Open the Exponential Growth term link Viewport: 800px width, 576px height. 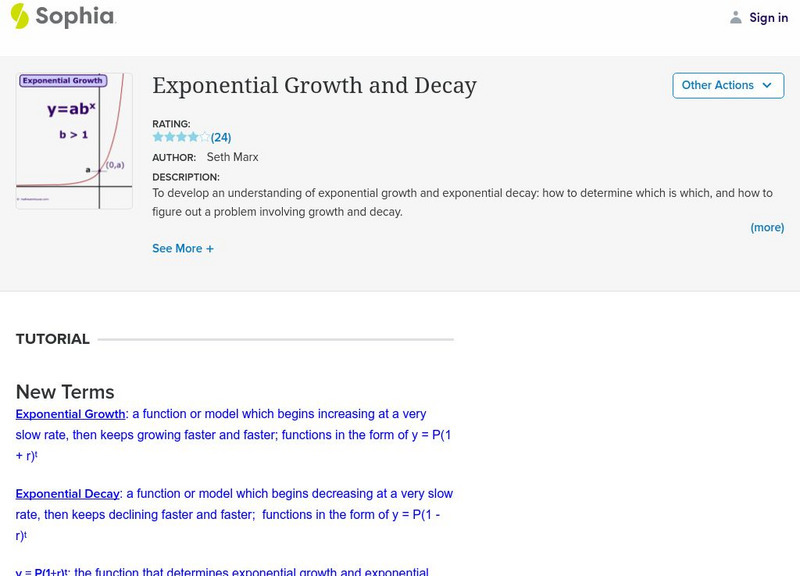point(70,414)
